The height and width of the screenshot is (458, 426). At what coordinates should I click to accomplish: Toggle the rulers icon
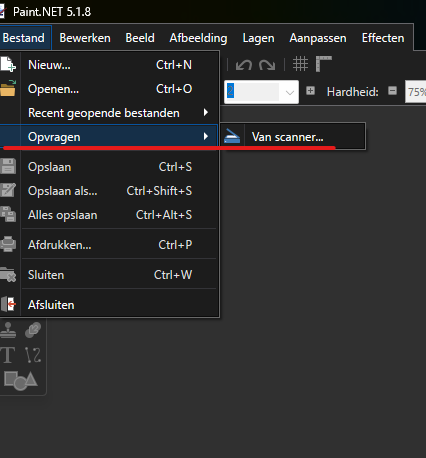point(323,64)
